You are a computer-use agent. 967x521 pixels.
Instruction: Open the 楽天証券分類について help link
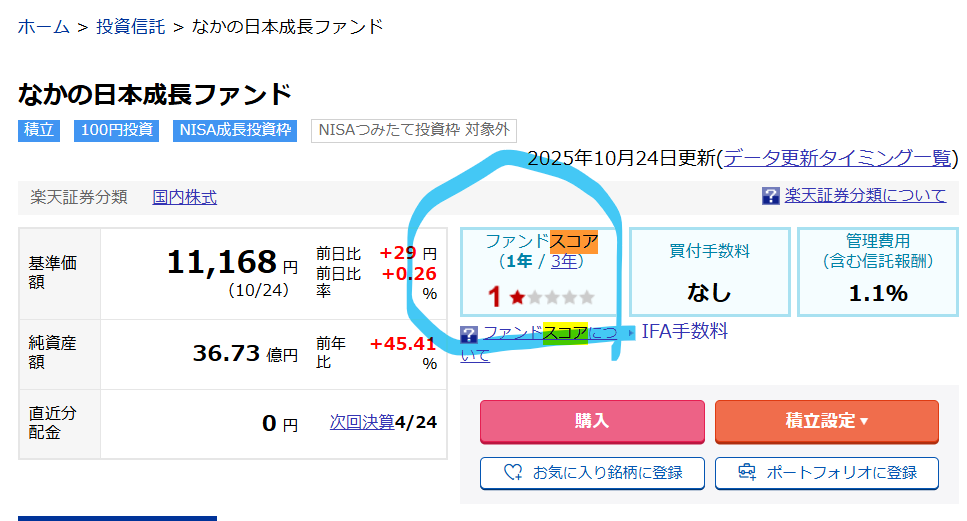[865, 195]
